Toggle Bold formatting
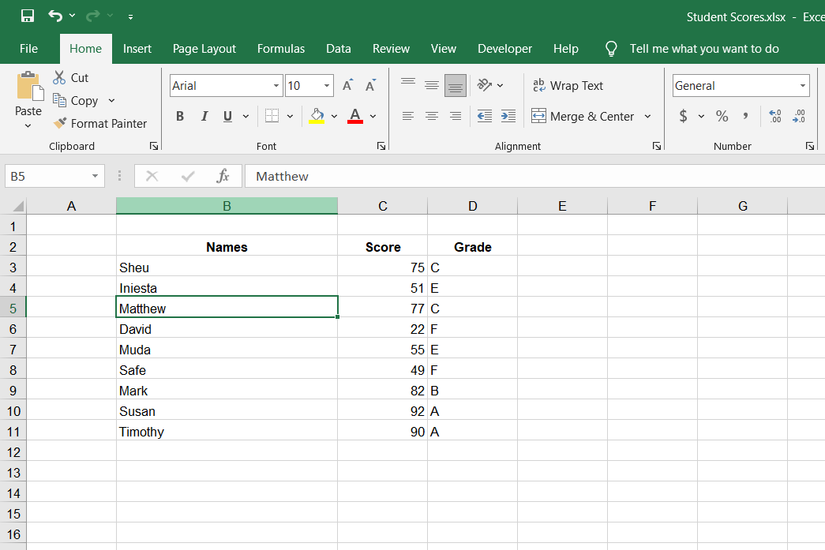This screenshot has width=825, height=550. click(180, 116)
